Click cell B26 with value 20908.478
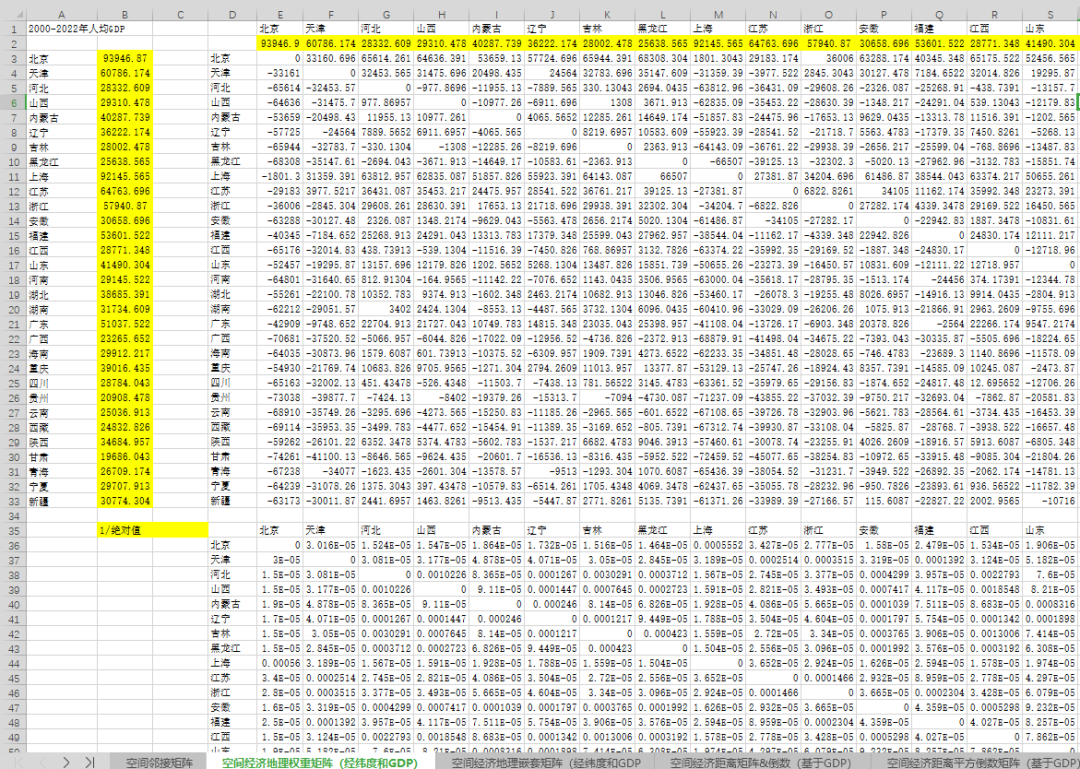Image resolution: width=1080 pixels, height=769 pixels. click(125, 398)
